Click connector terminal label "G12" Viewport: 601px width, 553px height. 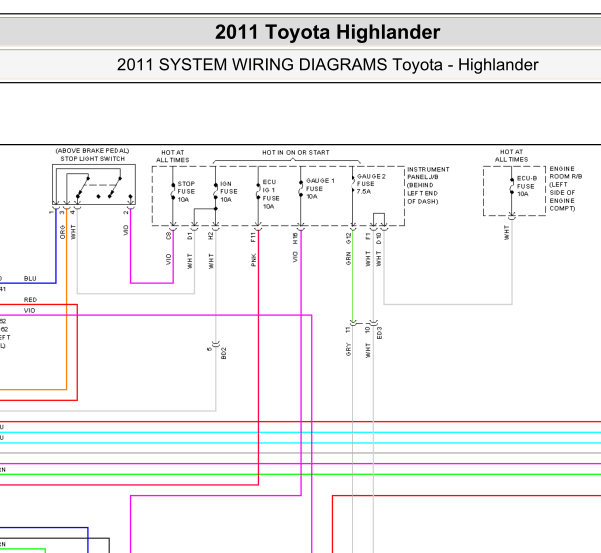tap(348, 238)
